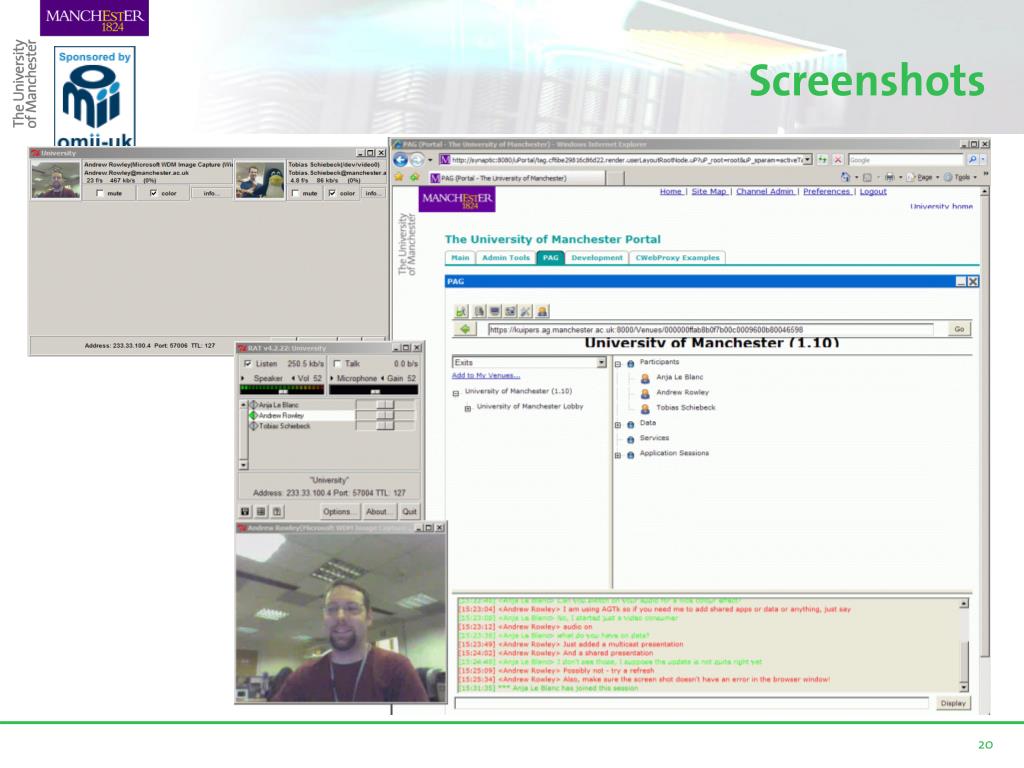The height and width of the screenshot is (768, 1024).
Task: Select the PAG portal tab
Action: coord(551,258)
